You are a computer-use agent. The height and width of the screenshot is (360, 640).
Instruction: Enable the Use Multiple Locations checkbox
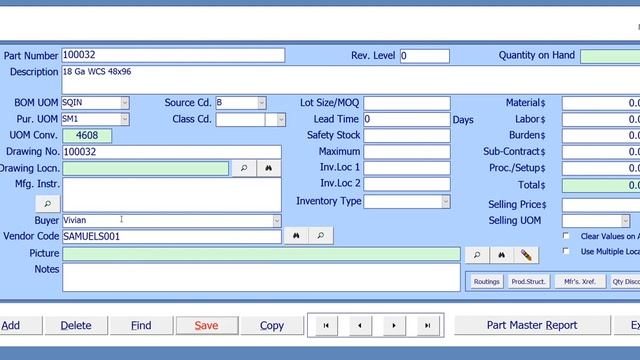pyautogui.click(x=566, y=251)
